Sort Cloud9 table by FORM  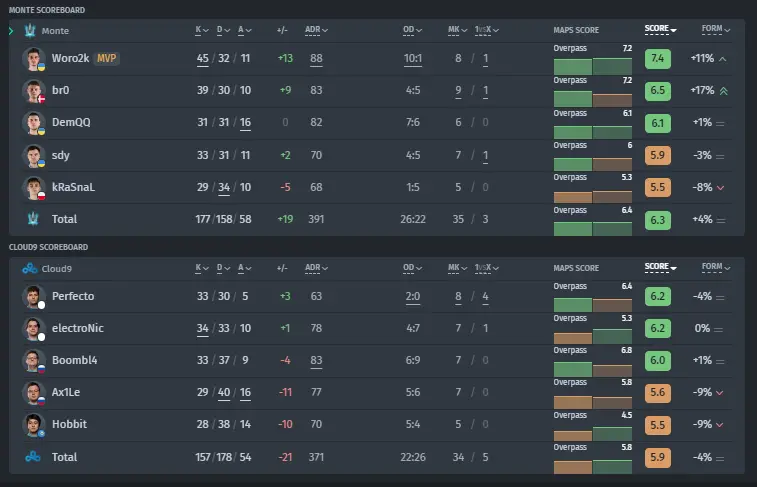point(715,267)
